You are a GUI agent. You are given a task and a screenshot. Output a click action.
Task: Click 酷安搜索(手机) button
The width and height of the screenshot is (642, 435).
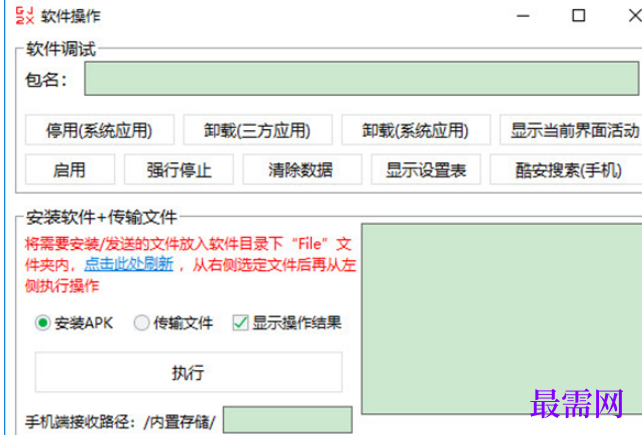tap(566, 170)
